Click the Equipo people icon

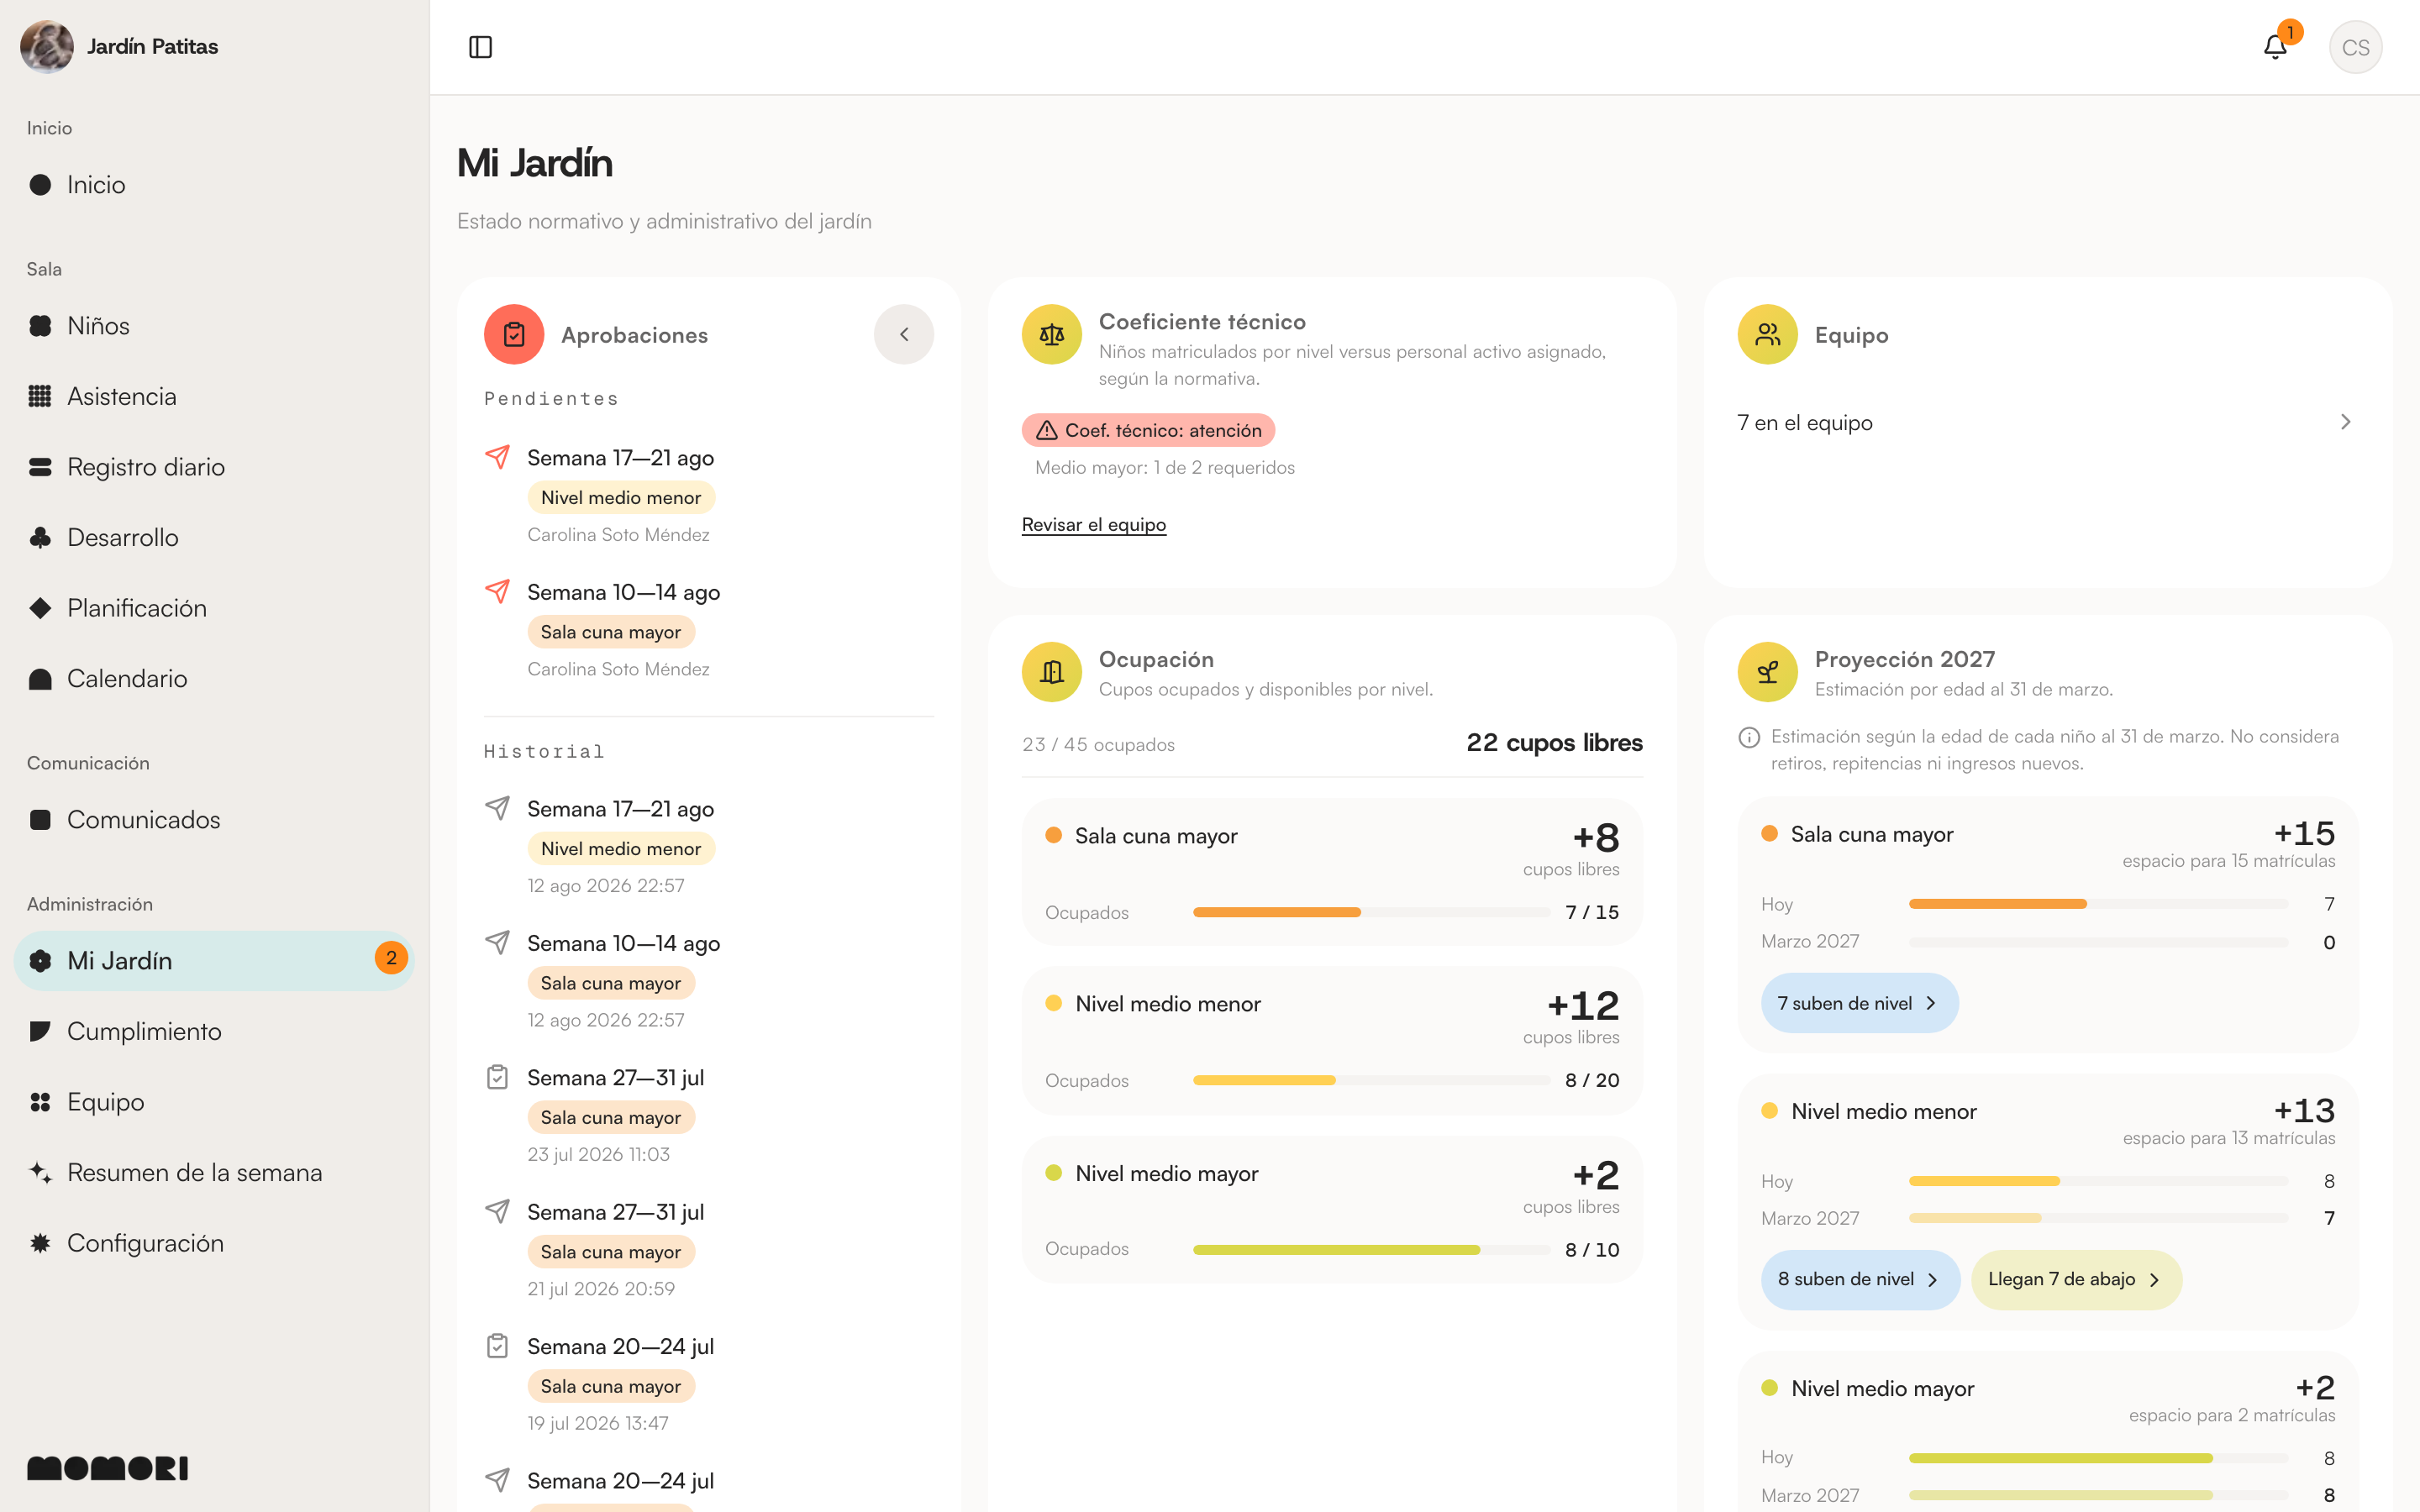click(1767, 334)
